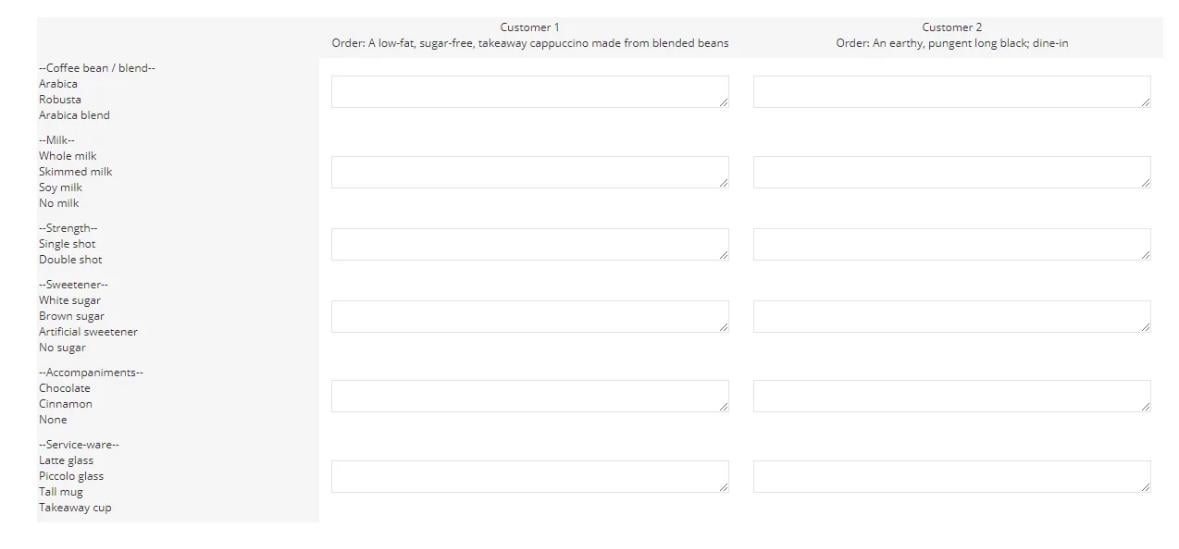Grab resize handle of Customer 1 bean field

[723, 103]
